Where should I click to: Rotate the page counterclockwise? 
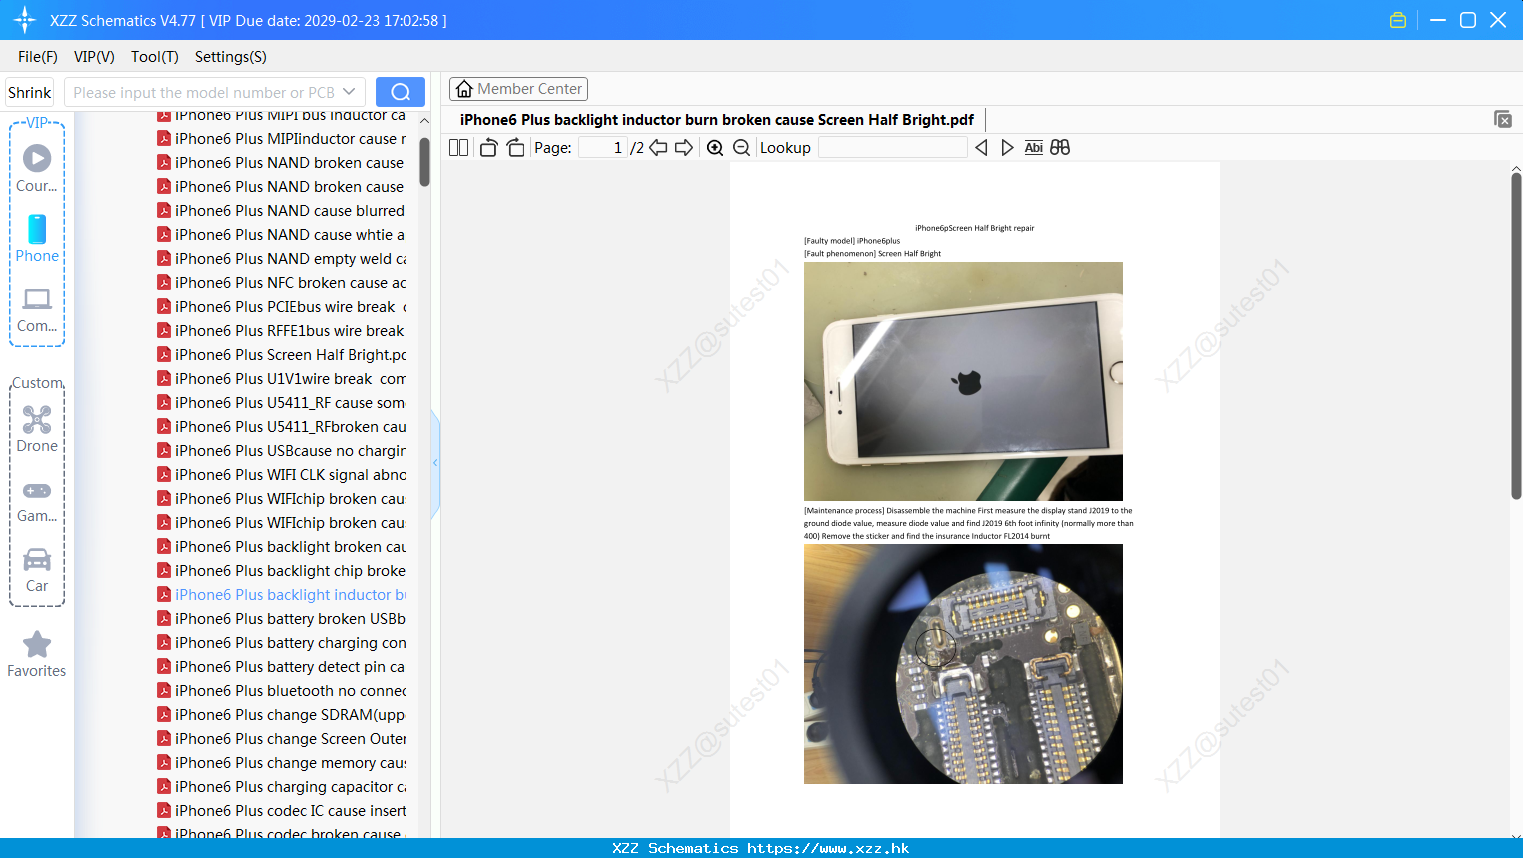point(488,148)
